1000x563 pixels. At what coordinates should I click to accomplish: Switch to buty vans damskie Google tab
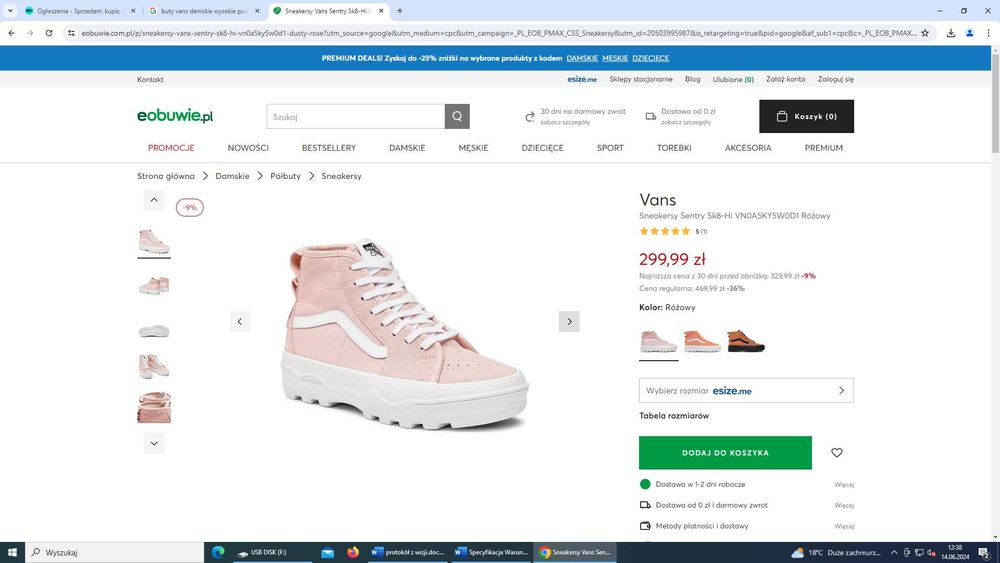204,11
